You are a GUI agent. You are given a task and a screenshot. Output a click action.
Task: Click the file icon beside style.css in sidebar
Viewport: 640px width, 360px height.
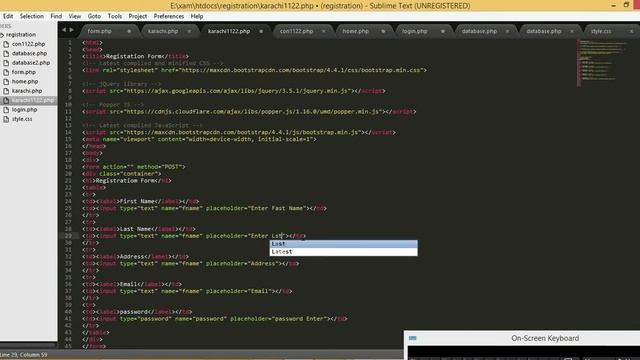pos(6,119)
